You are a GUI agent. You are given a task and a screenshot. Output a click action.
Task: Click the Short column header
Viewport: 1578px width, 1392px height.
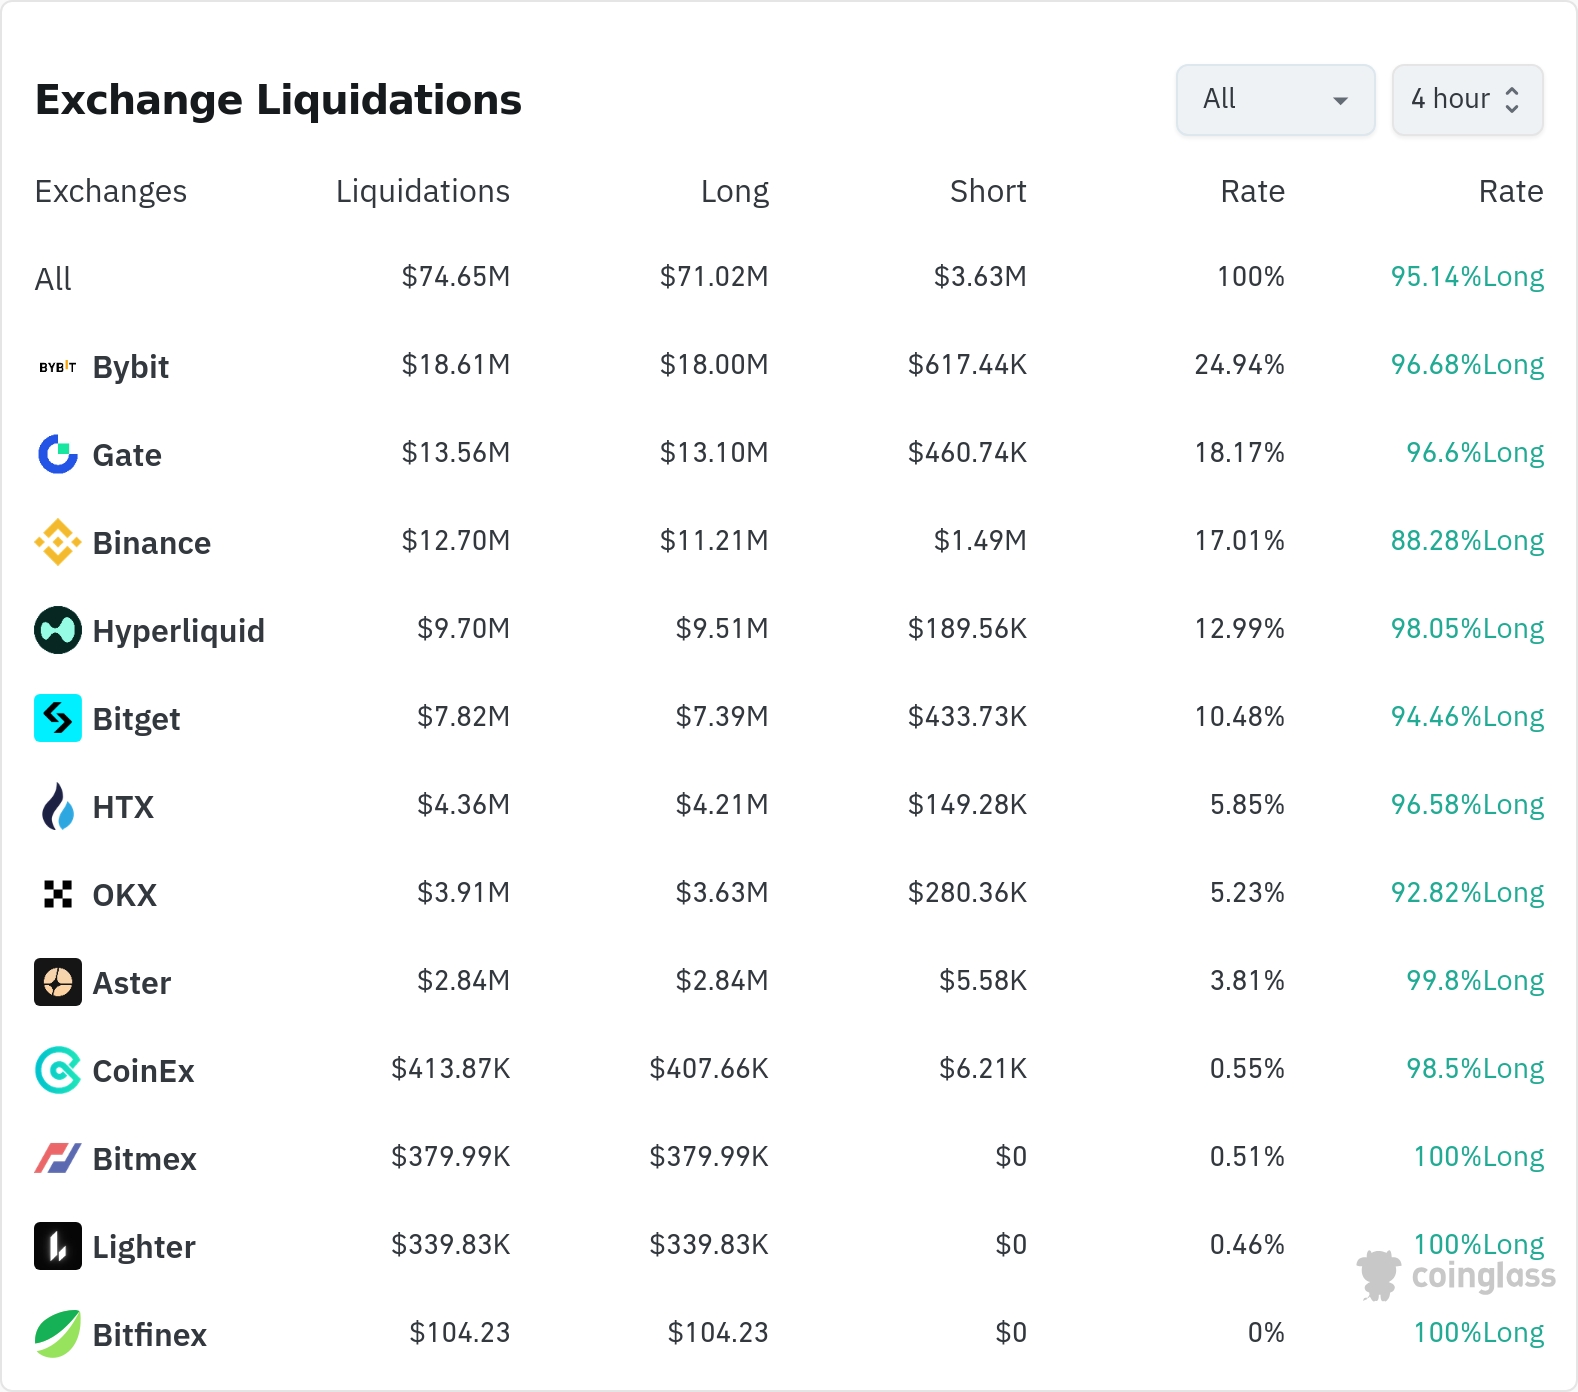coord(987,191)
